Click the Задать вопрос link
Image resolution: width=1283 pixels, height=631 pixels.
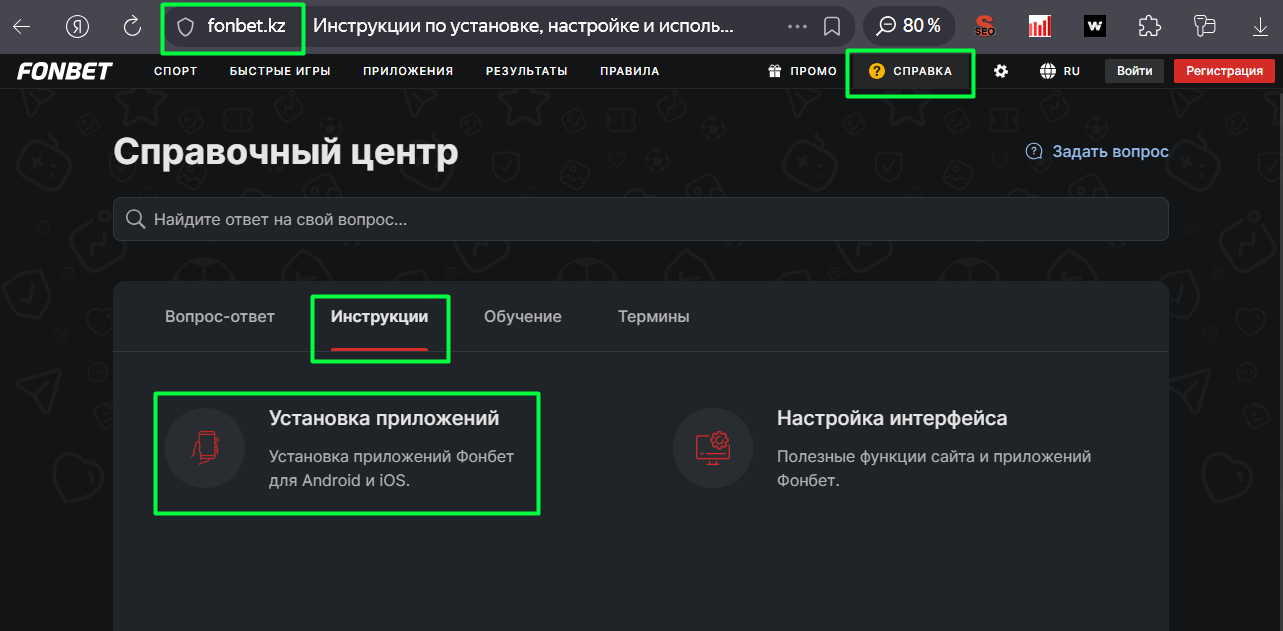click(1110, 152)
